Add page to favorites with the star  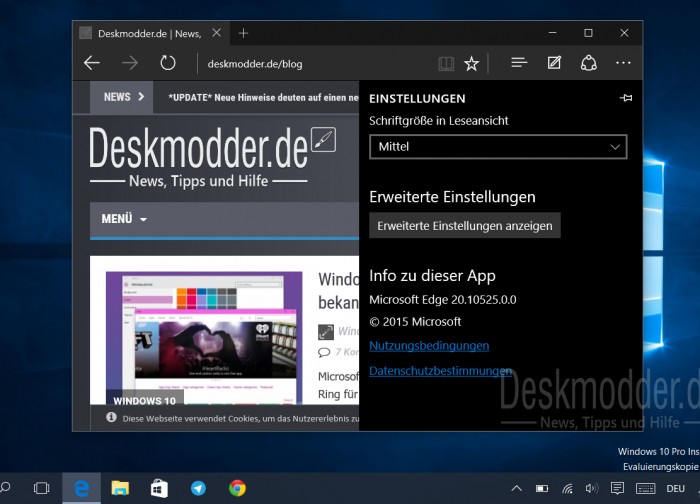pos(471,64)
